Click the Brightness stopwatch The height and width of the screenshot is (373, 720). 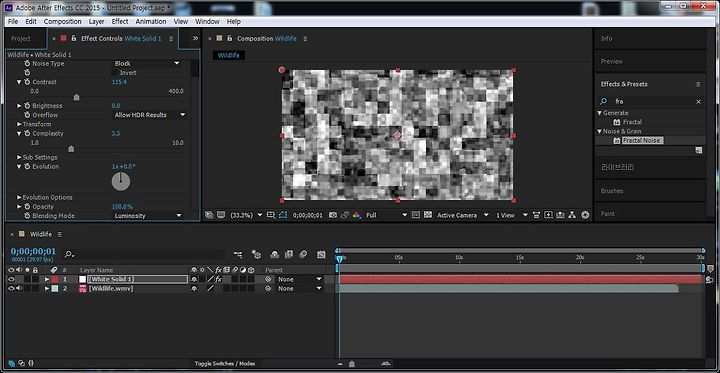[x=27, y=106]
